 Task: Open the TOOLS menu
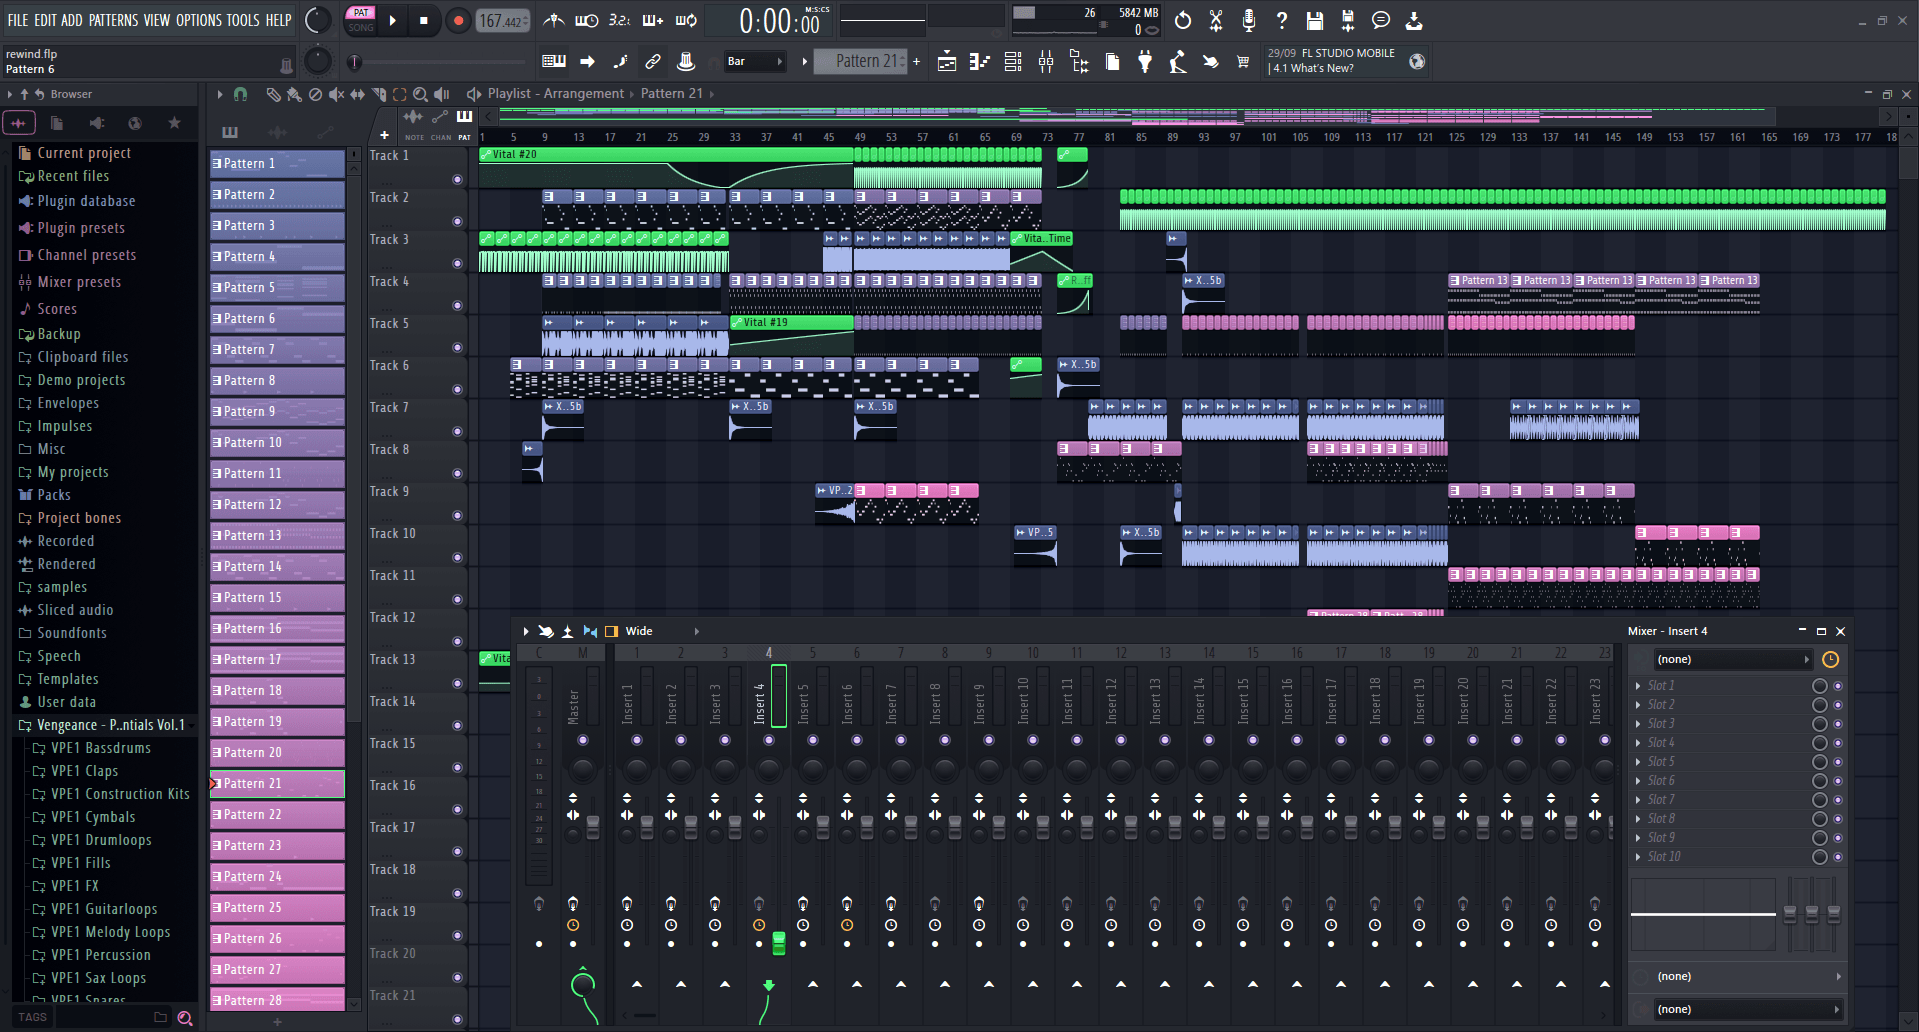[x=245, y=19]
